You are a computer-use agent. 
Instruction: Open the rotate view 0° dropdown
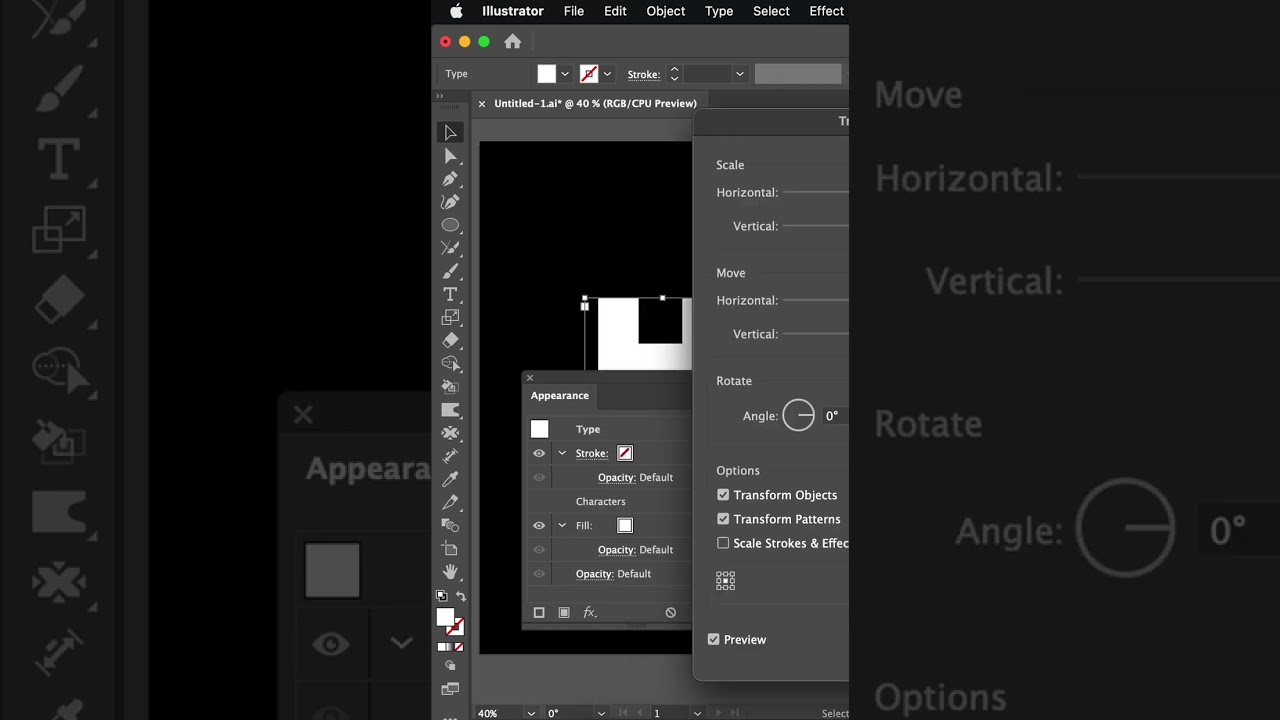pos(601,713)
